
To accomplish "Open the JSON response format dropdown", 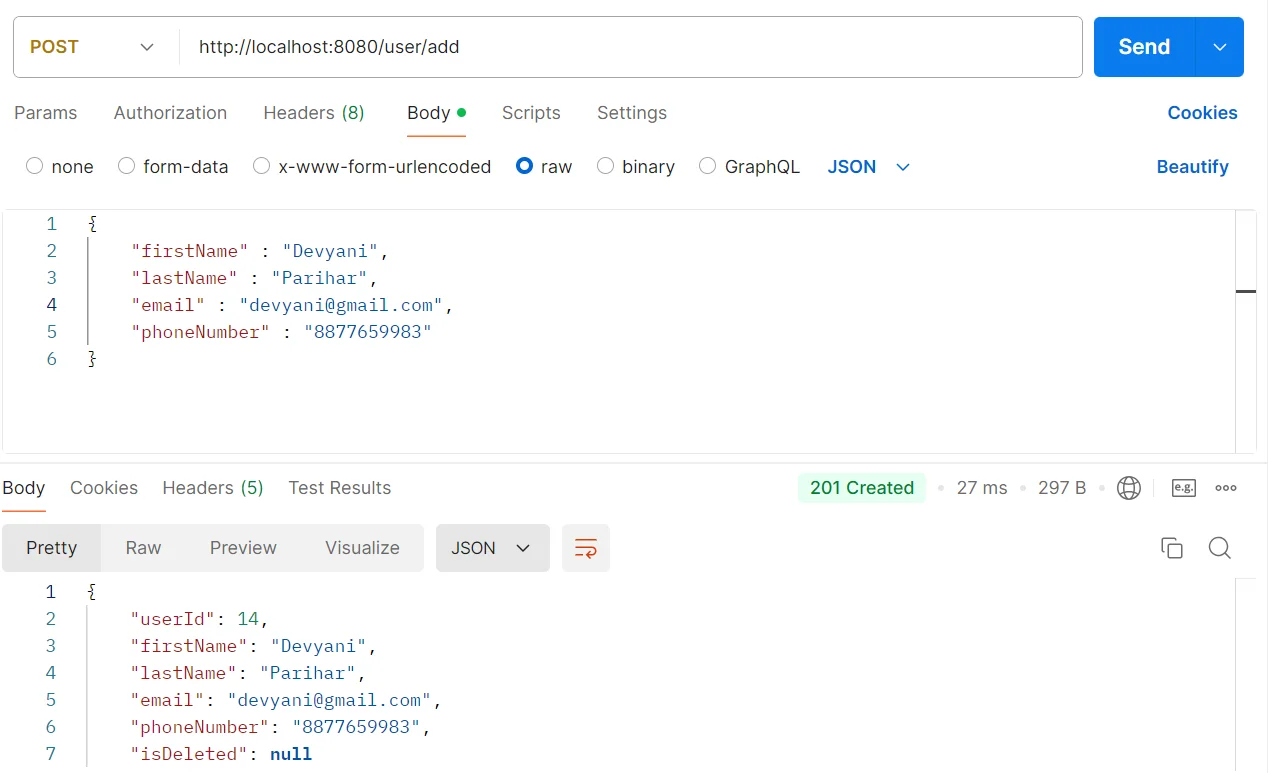I will [x=492, y=548].
